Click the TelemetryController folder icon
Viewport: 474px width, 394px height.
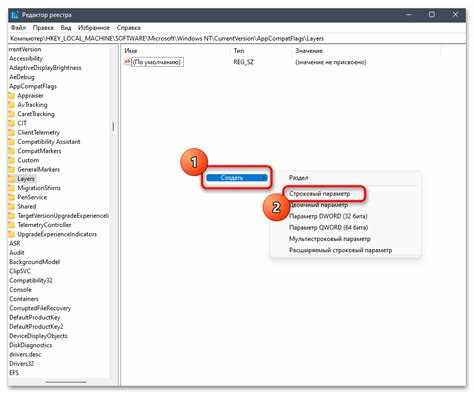coord(11,225)
